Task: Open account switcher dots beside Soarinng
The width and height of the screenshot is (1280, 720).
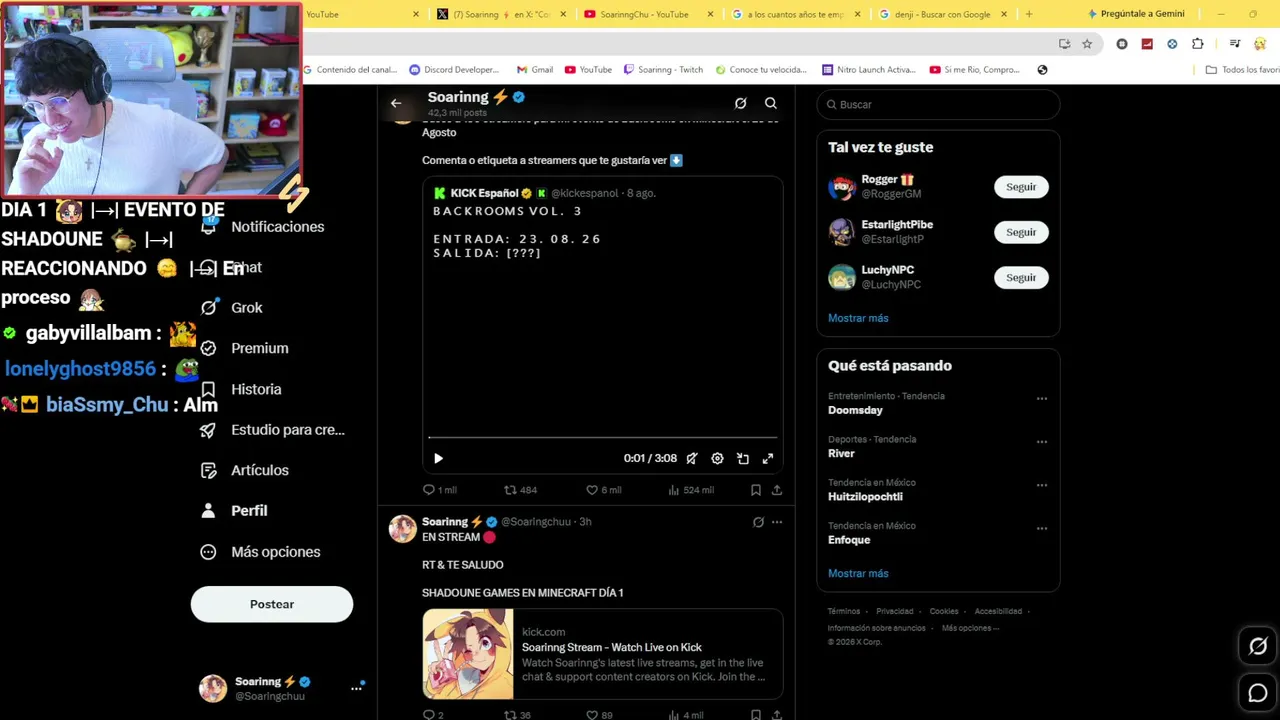Action: pos(356,688)
